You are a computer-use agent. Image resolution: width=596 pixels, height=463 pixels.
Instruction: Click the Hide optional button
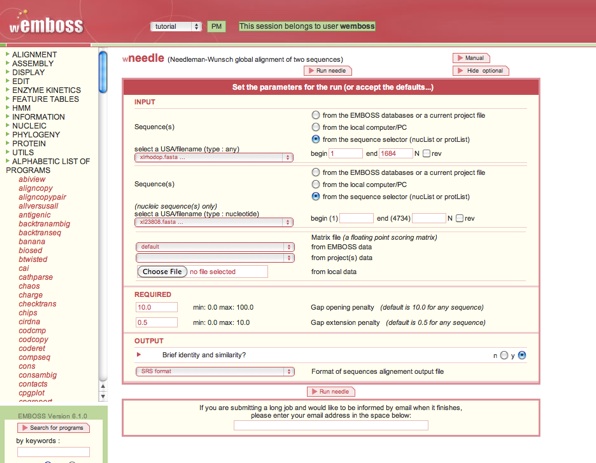(480, 71)
